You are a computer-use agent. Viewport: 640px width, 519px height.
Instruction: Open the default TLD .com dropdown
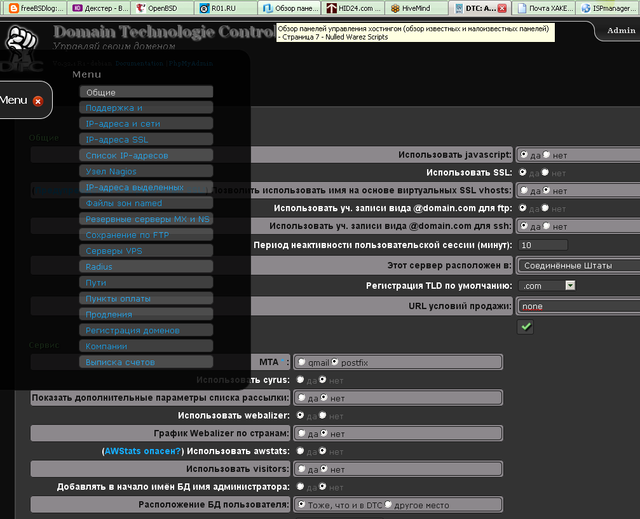point(547,286)
